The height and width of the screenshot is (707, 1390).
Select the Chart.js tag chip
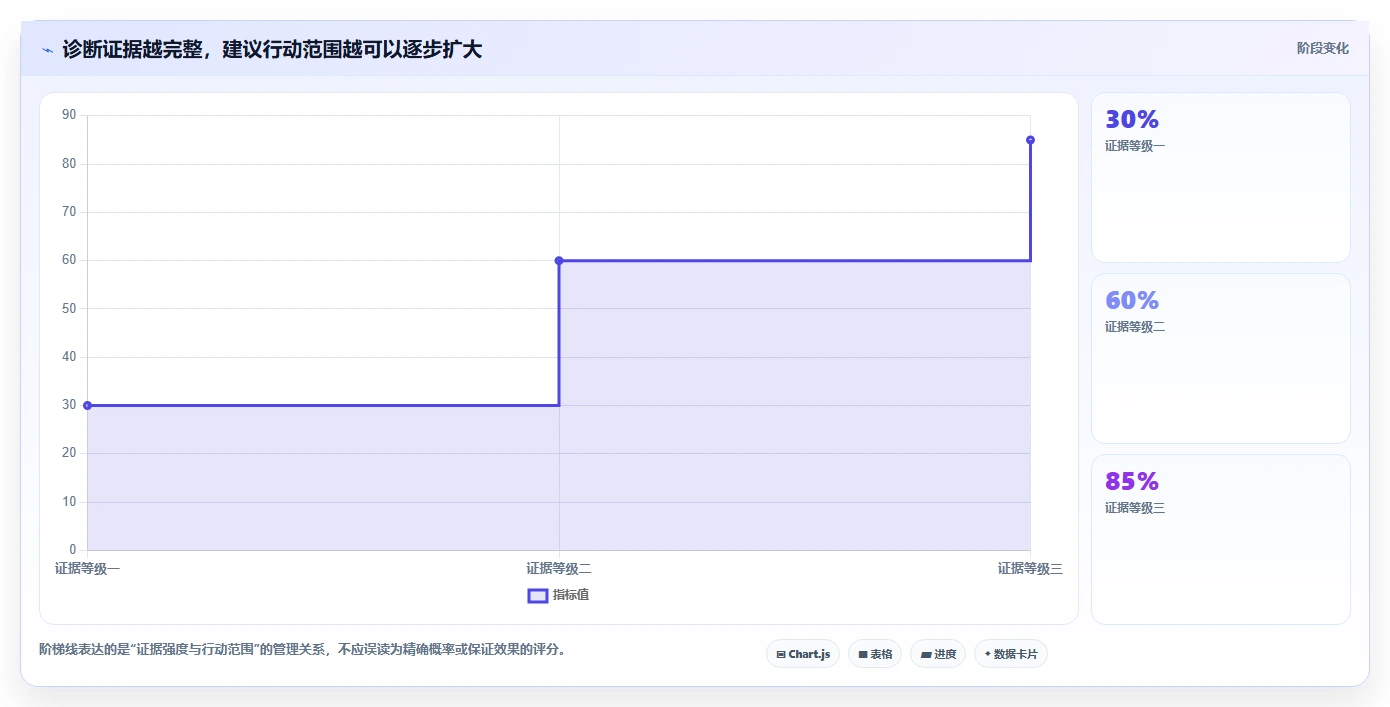(x=803, y=654)
